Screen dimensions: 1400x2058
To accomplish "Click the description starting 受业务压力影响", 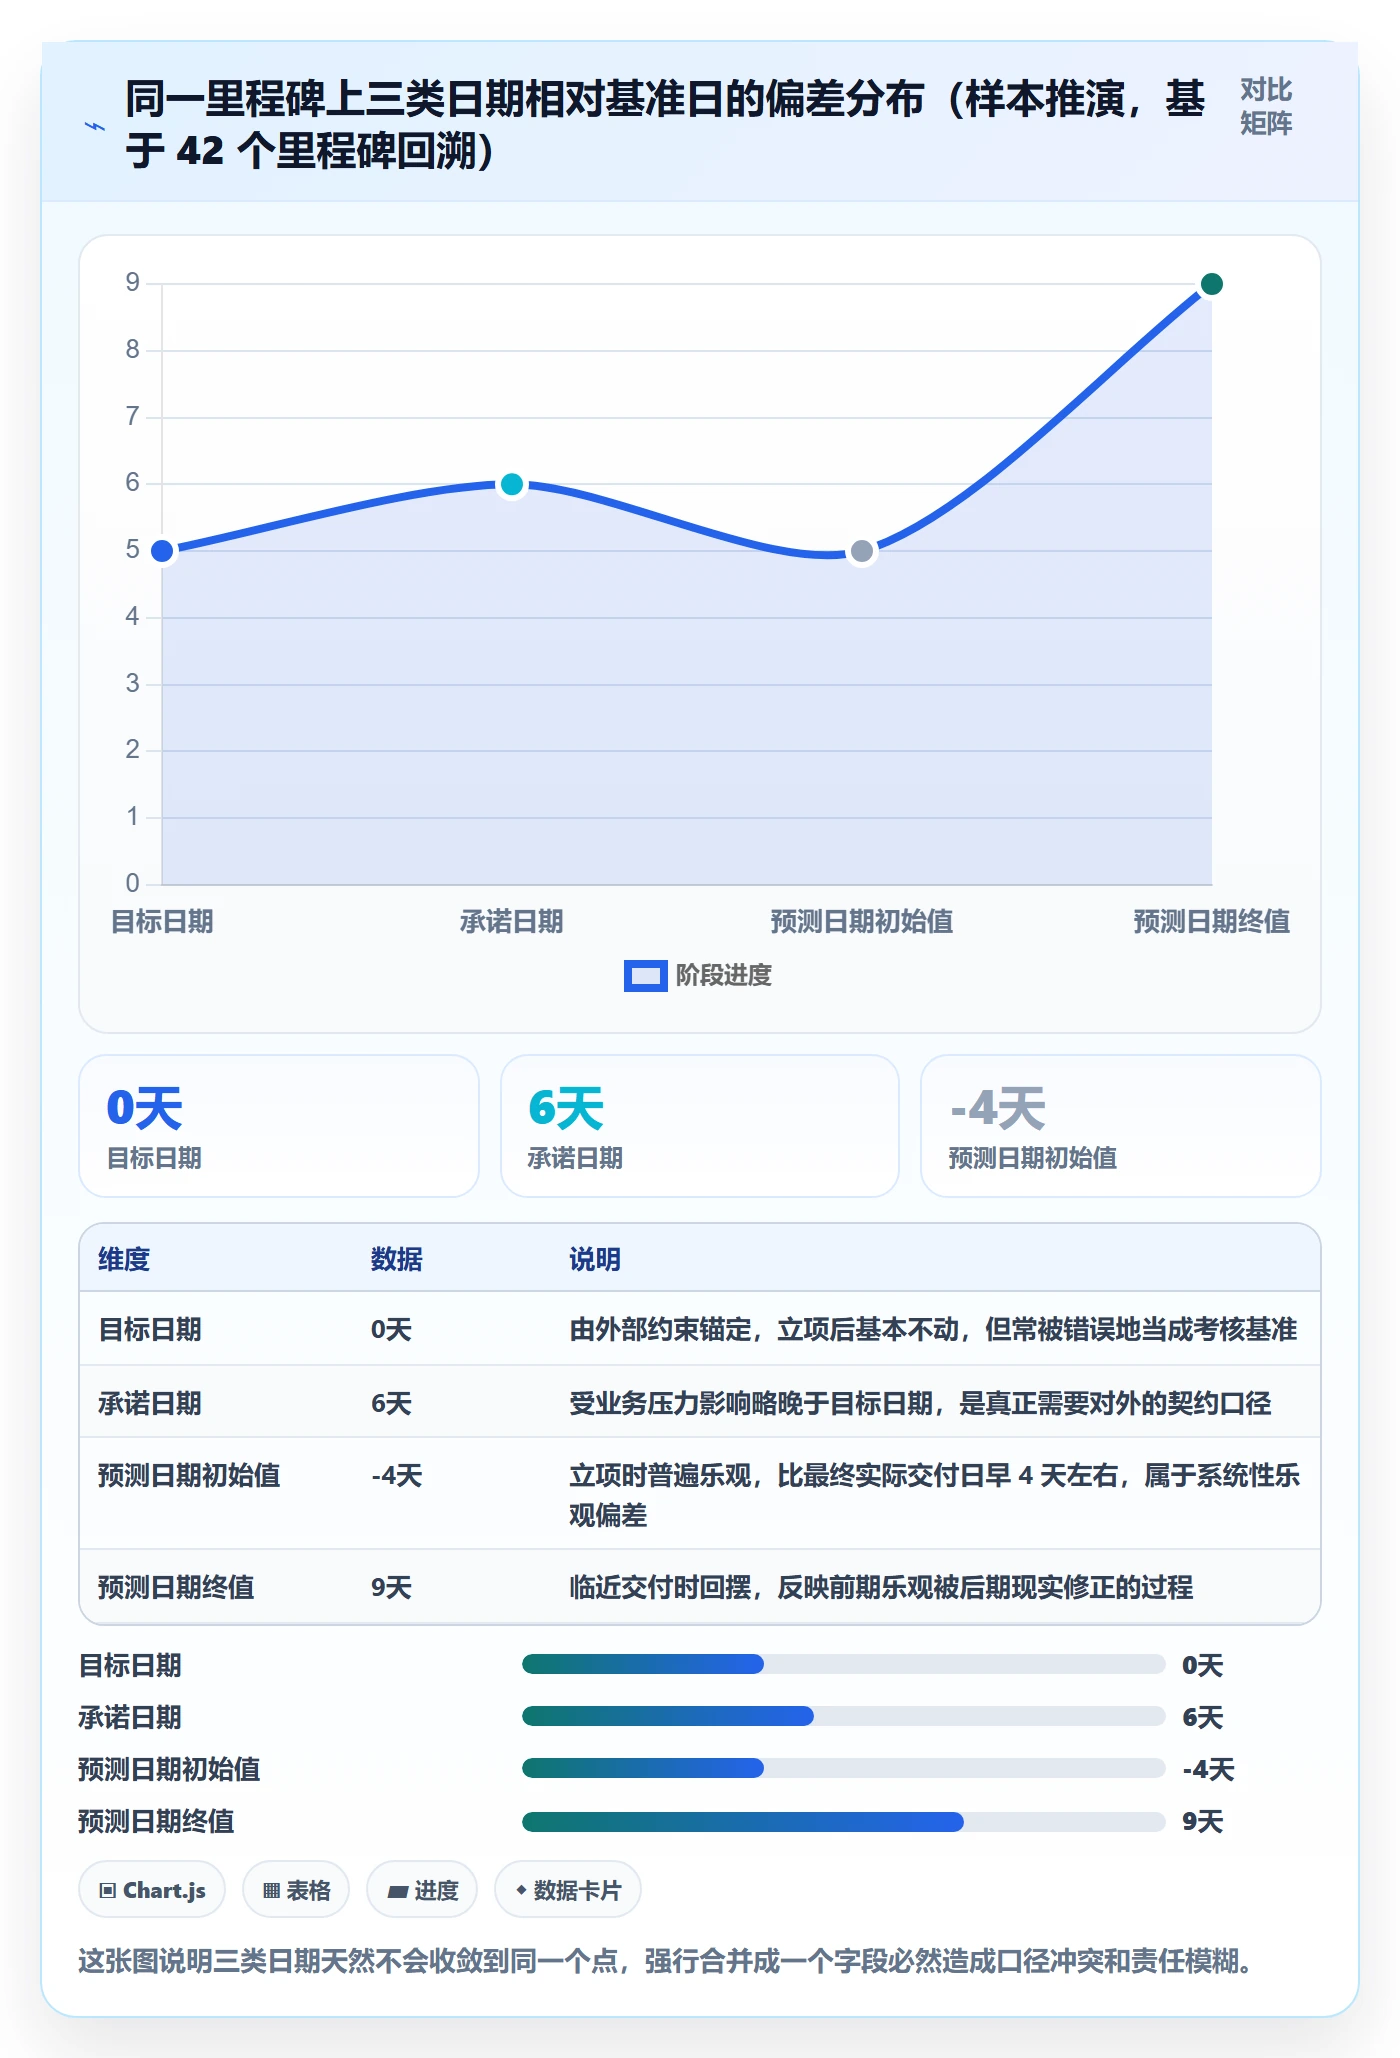I will click(x=920, y=1403).
